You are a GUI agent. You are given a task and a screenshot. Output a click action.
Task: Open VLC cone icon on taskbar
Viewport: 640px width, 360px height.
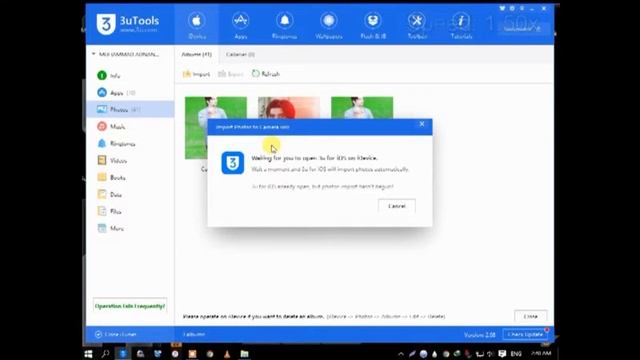pyautogui.click(x=227, y=353)
